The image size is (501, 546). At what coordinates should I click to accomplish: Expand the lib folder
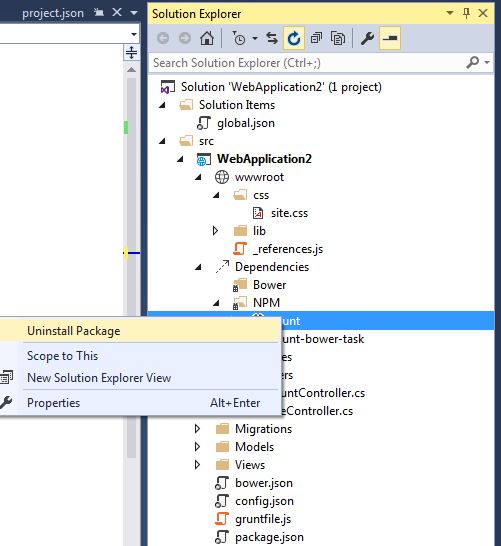216,231
